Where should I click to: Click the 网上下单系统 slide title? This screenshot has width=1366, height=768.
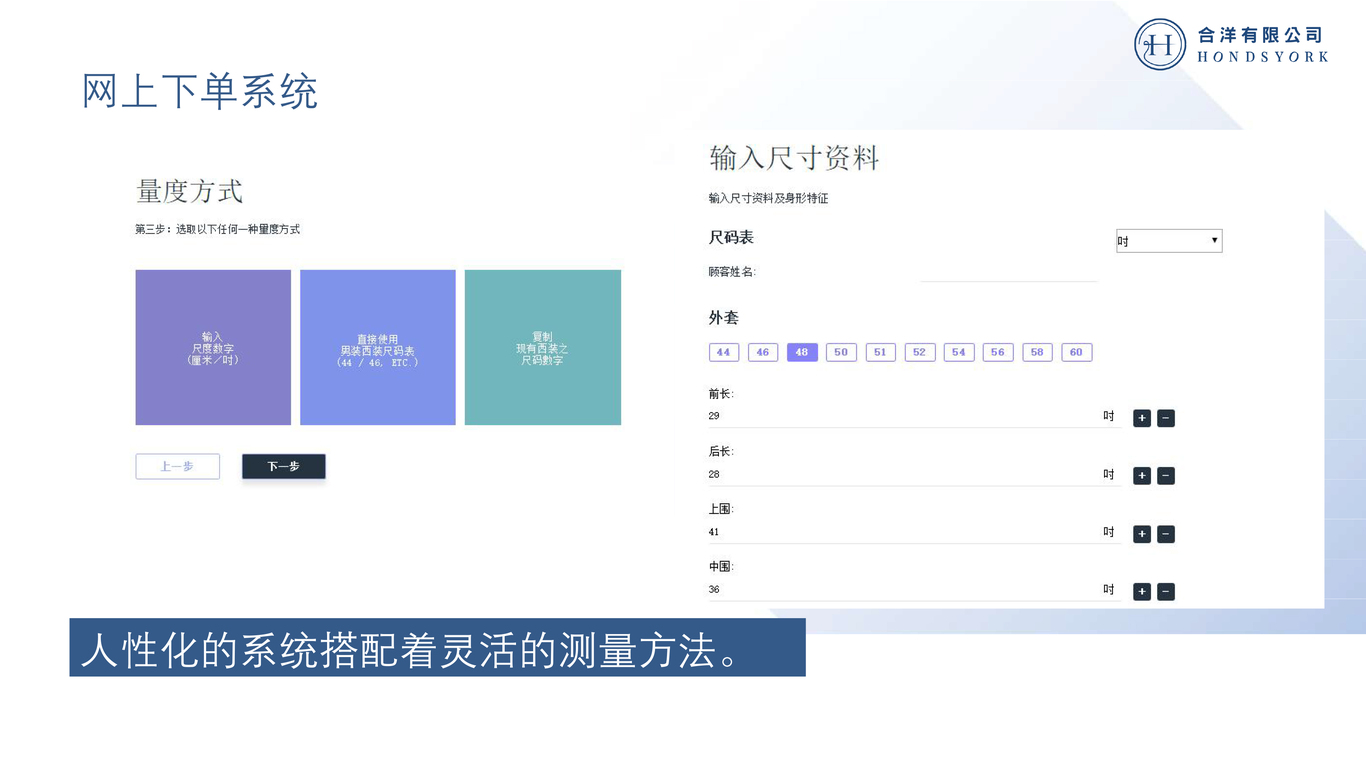point(200,92)
